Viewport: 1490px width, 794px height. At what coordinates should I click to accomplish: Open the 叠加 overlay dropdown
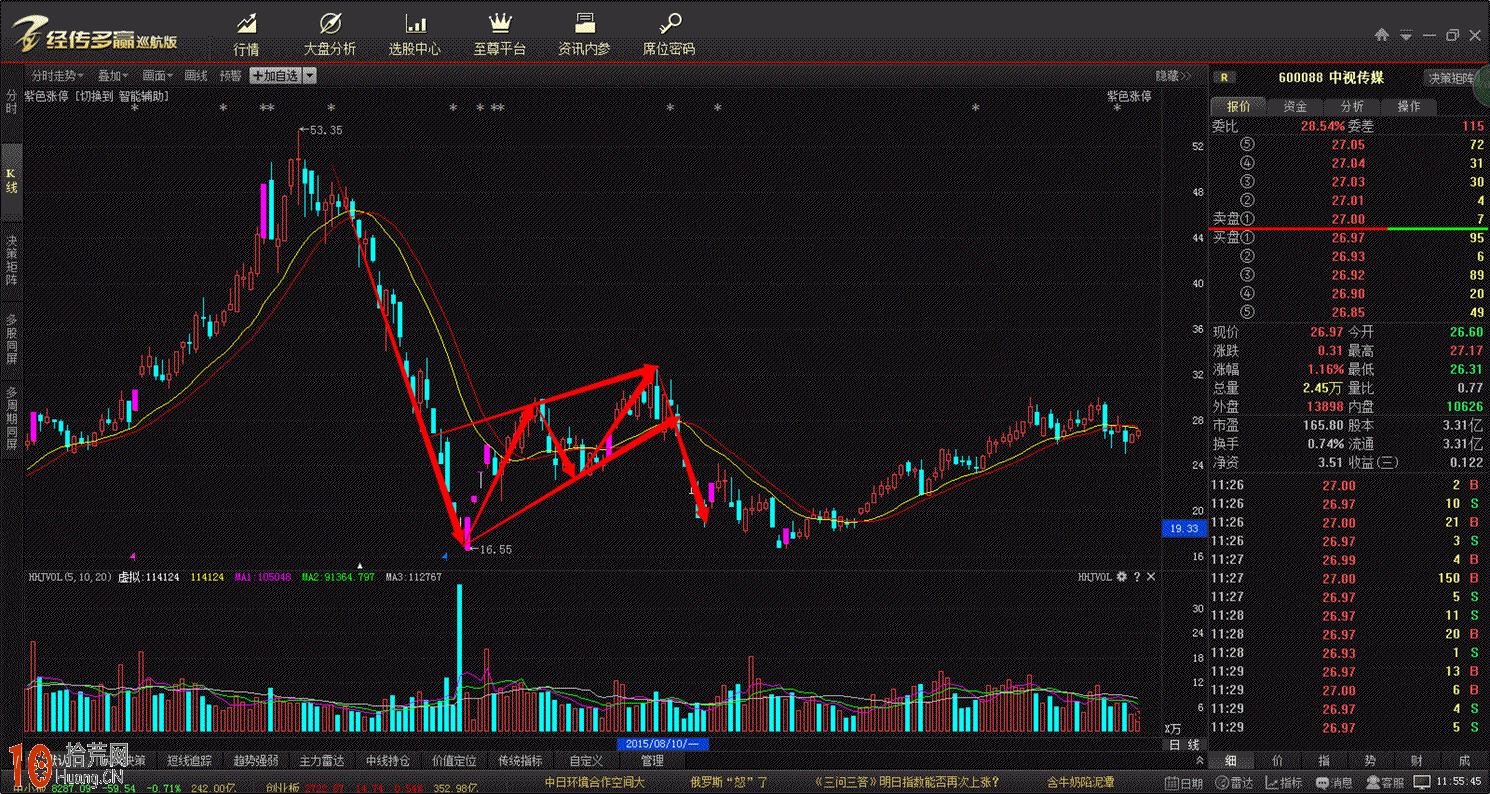click(113, 76)
